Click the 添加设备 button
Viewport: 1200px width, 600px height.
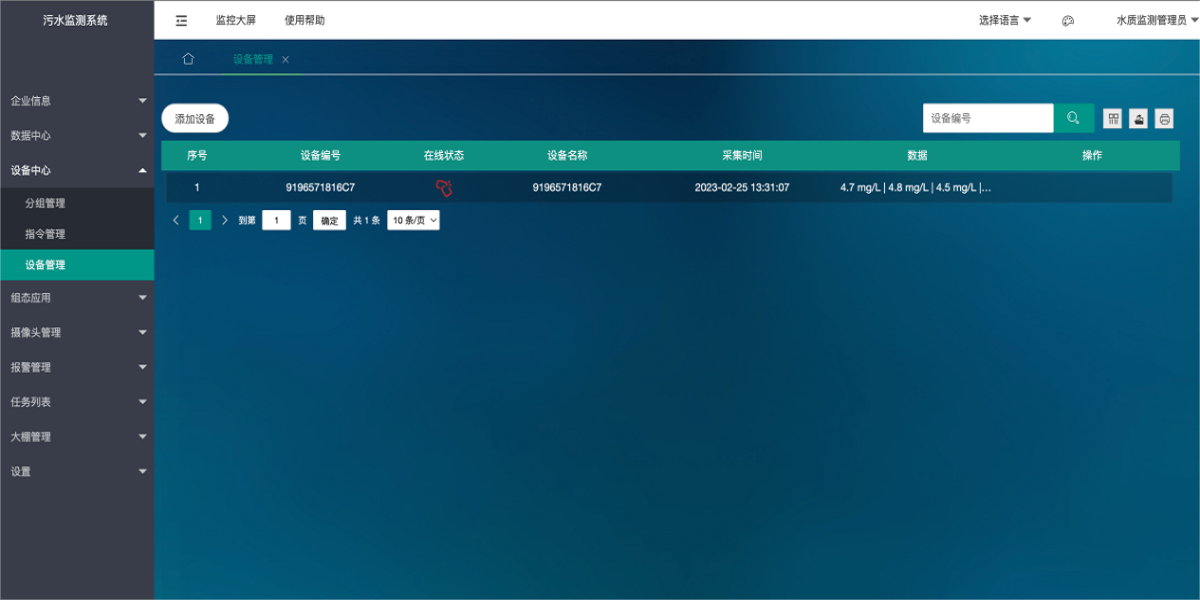[195, 118]
